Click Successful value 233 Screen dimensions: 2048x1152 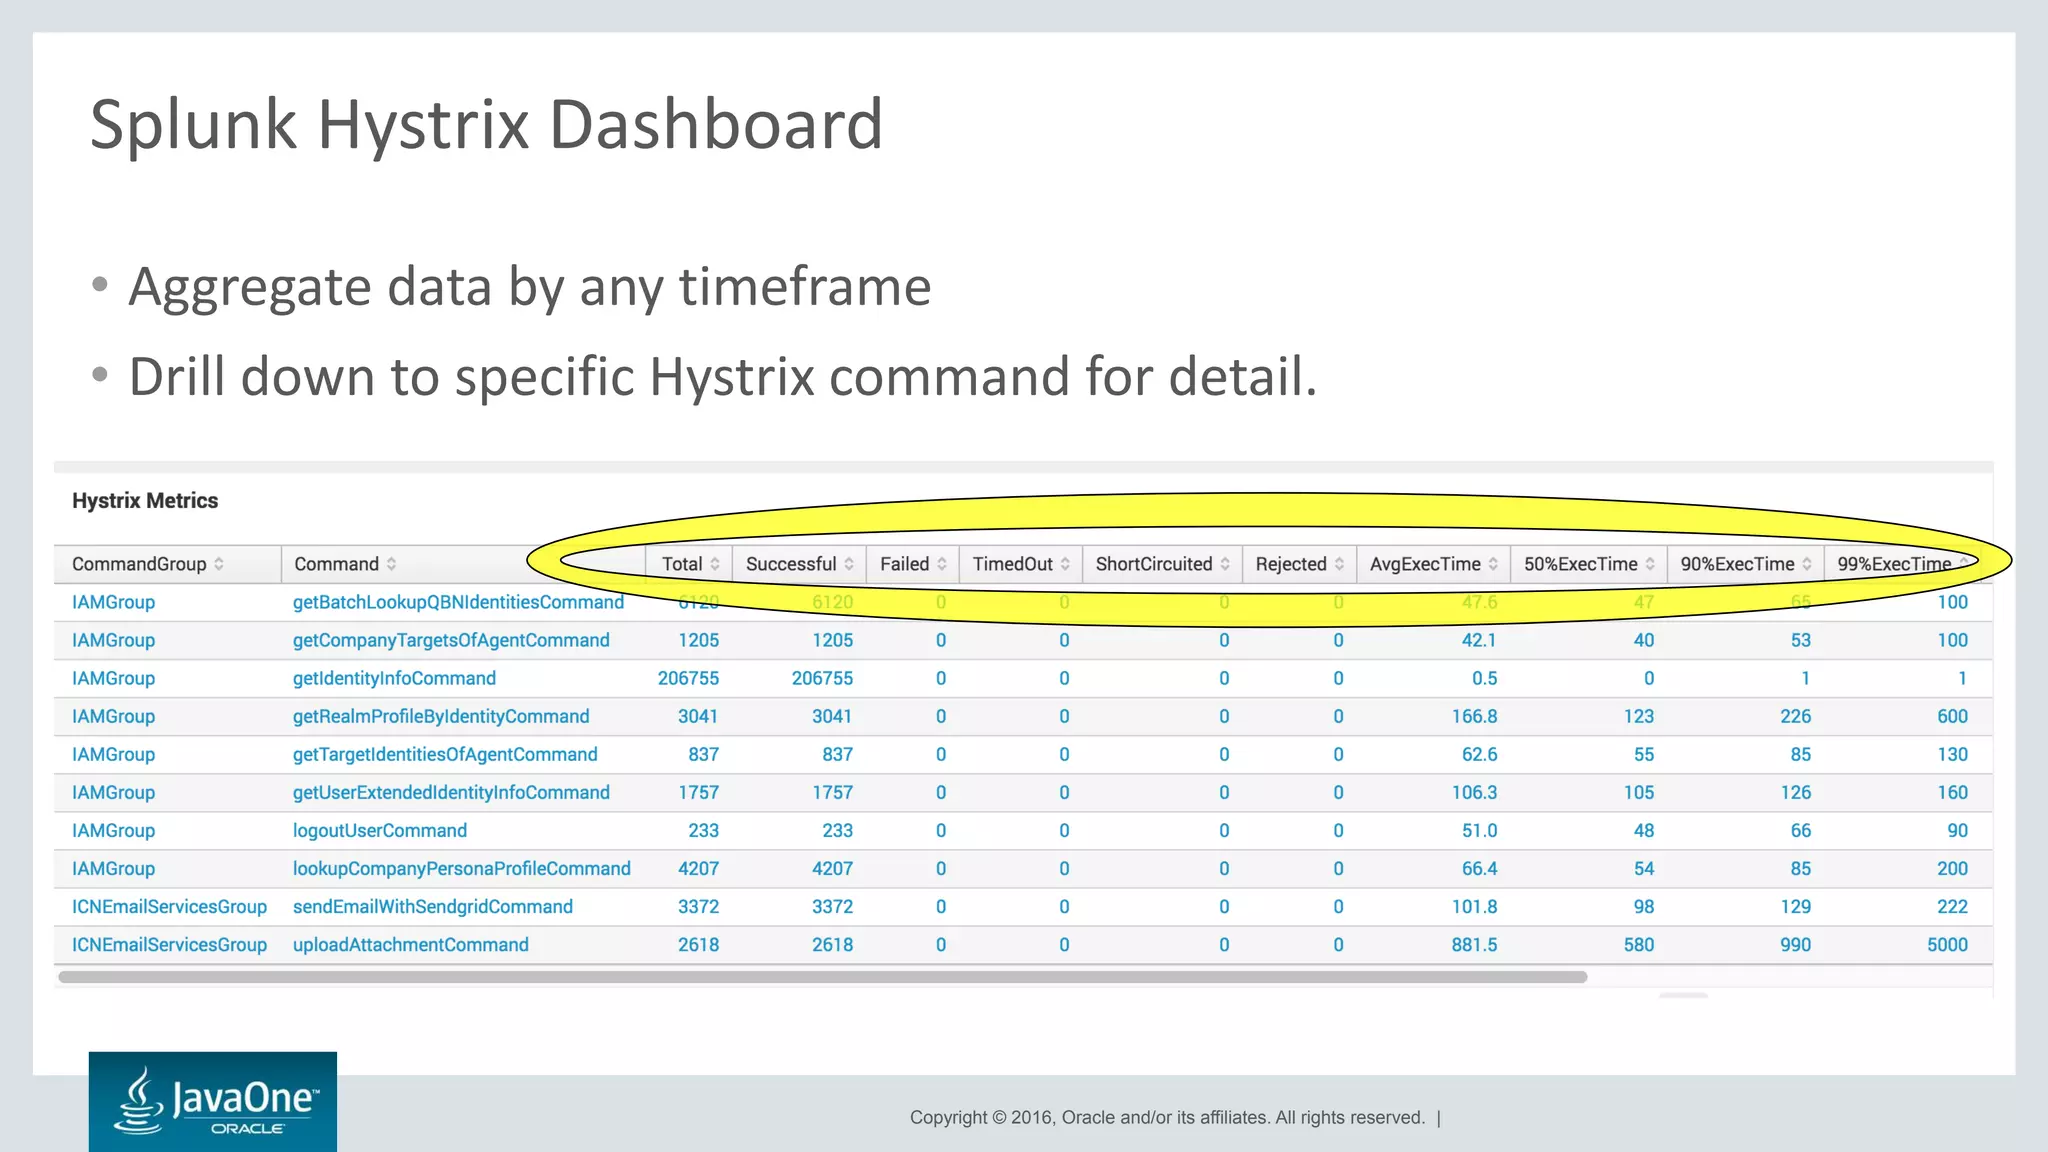837,830
